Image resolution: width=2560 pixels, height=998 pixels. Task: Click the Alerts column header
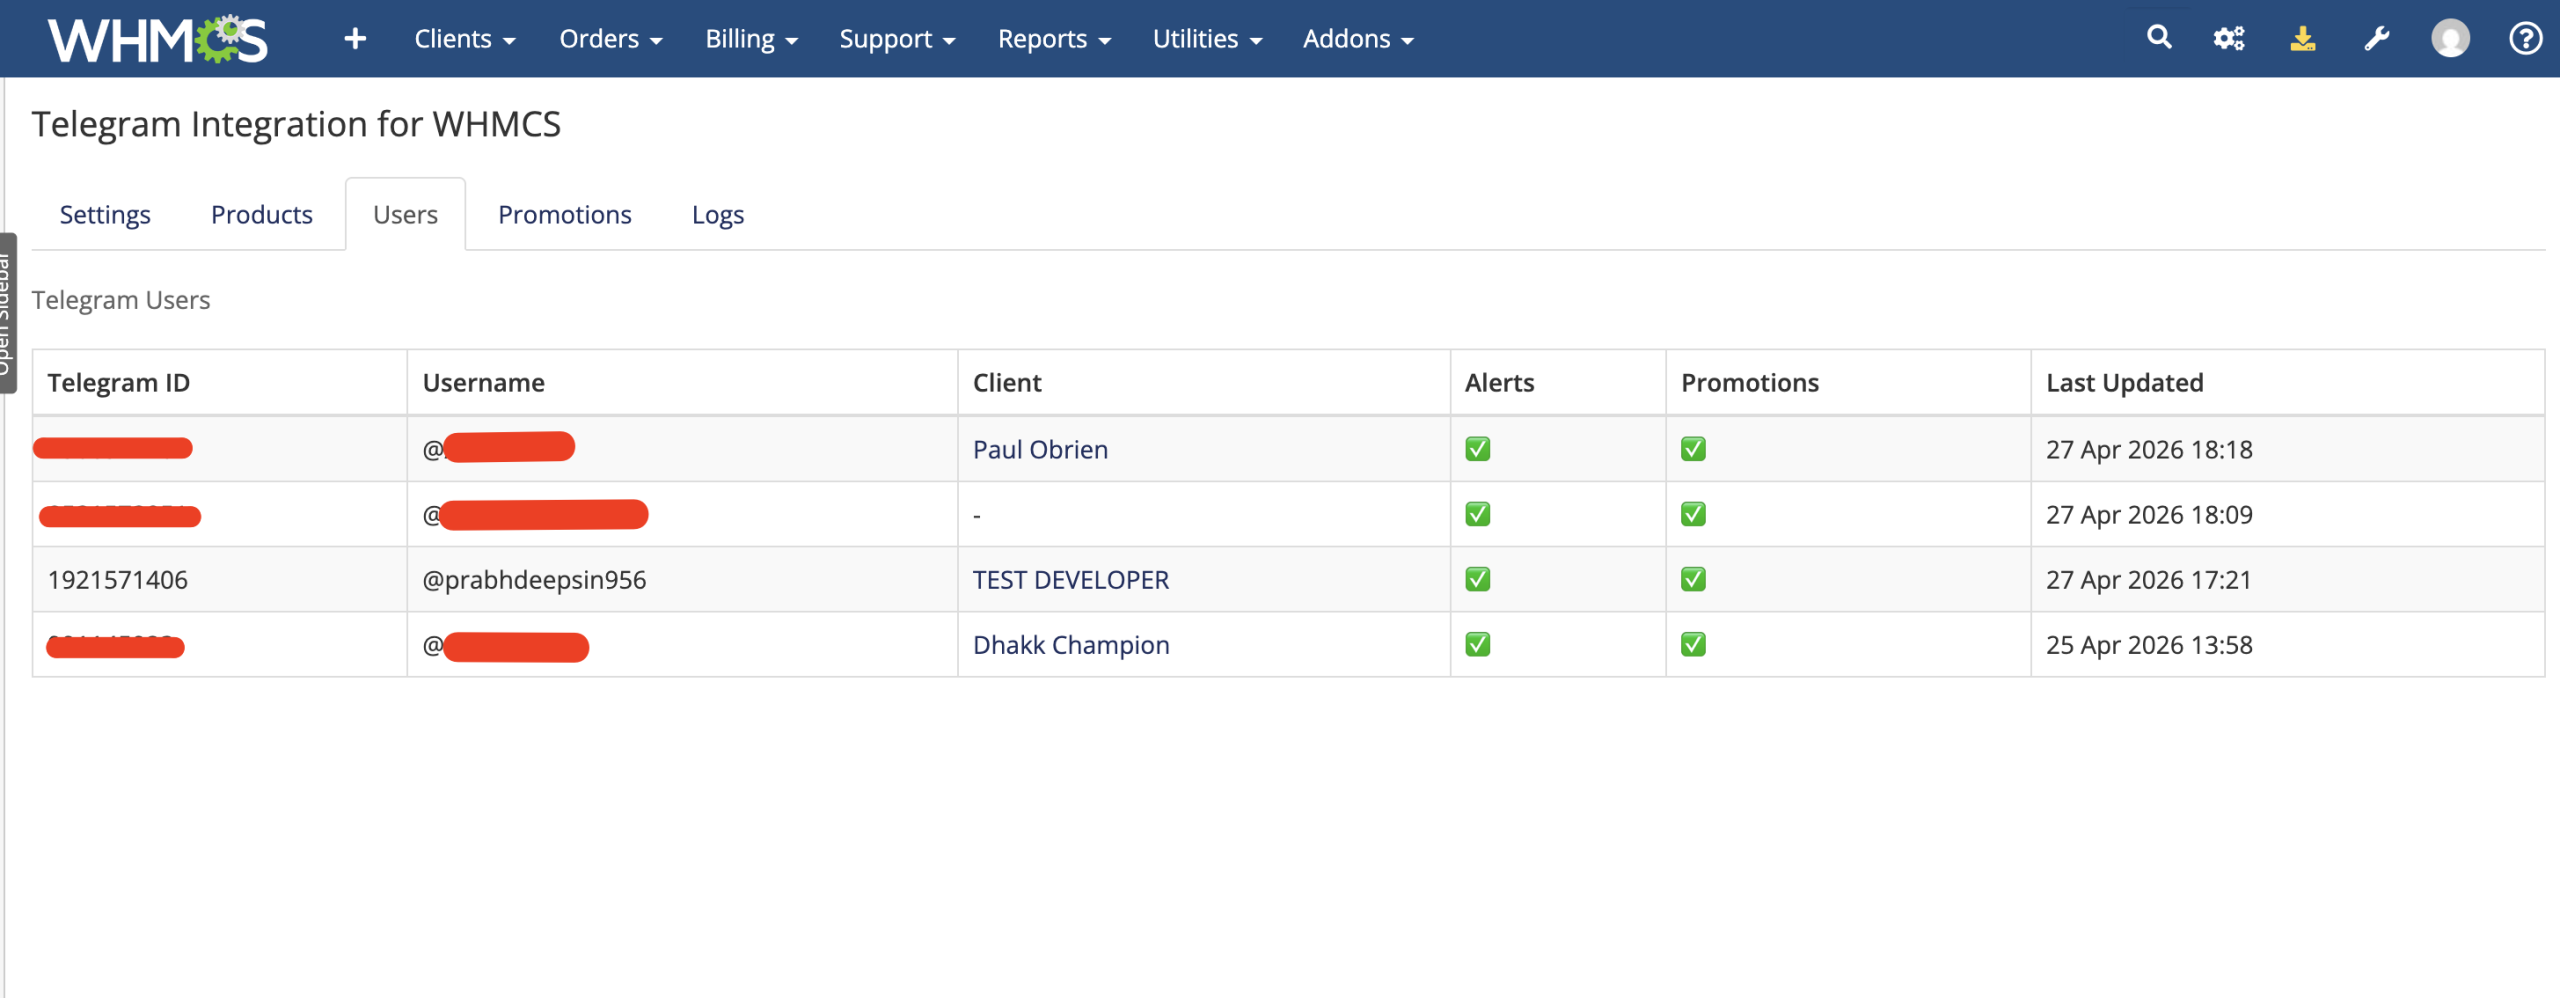click(x=1499, y=383)
